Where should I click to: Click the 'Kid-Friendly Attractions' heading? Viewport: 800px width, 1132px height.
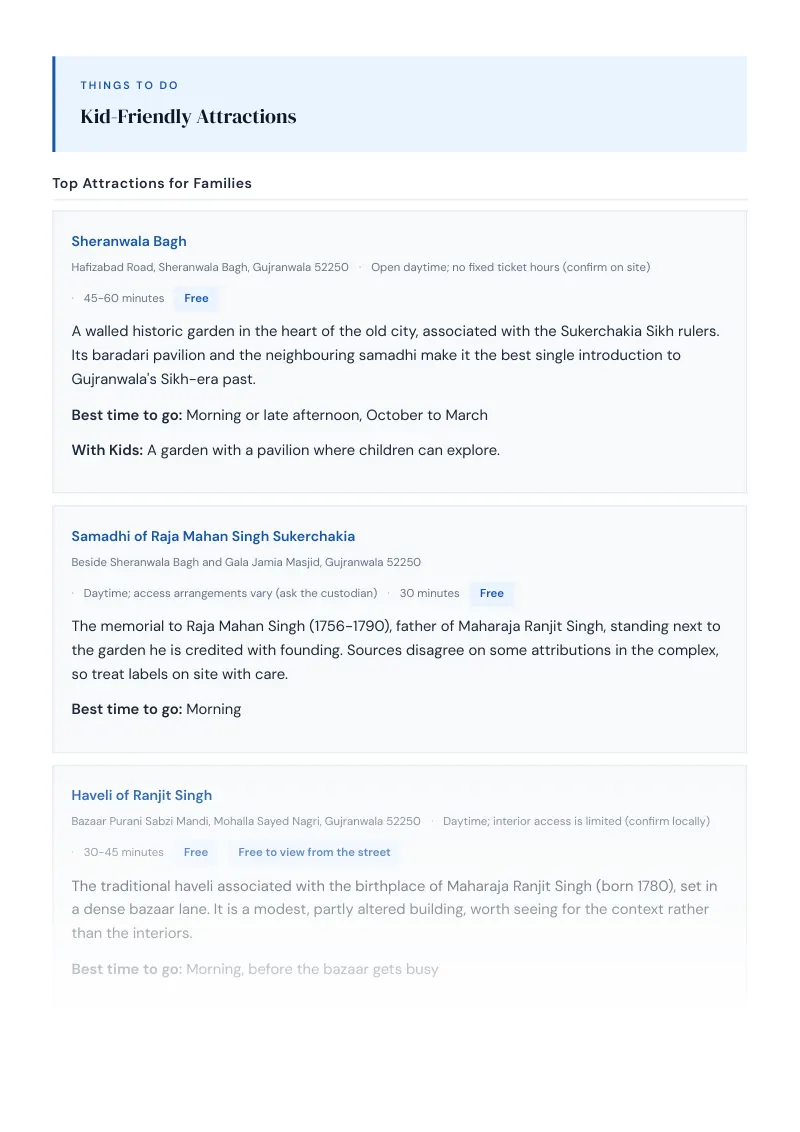(188, 117)
